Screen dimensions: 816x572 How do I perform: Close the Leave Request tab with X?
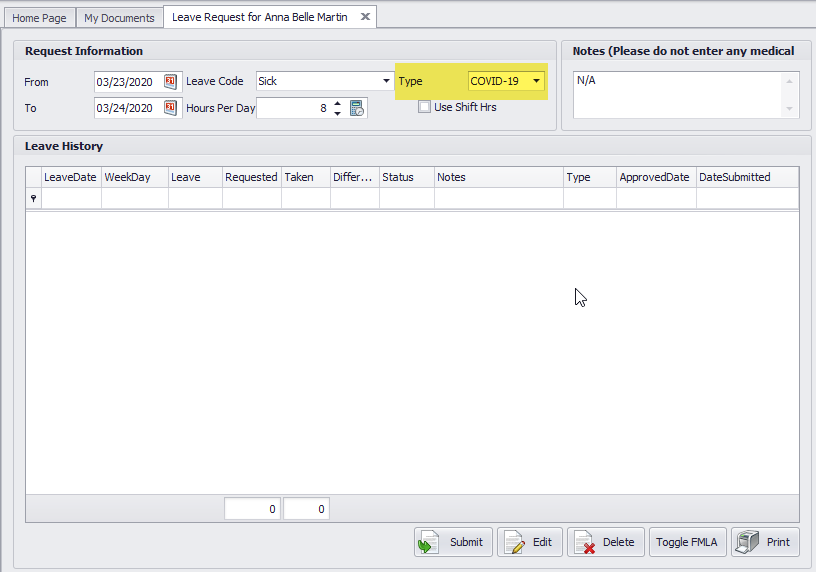(x=365, y=17)
